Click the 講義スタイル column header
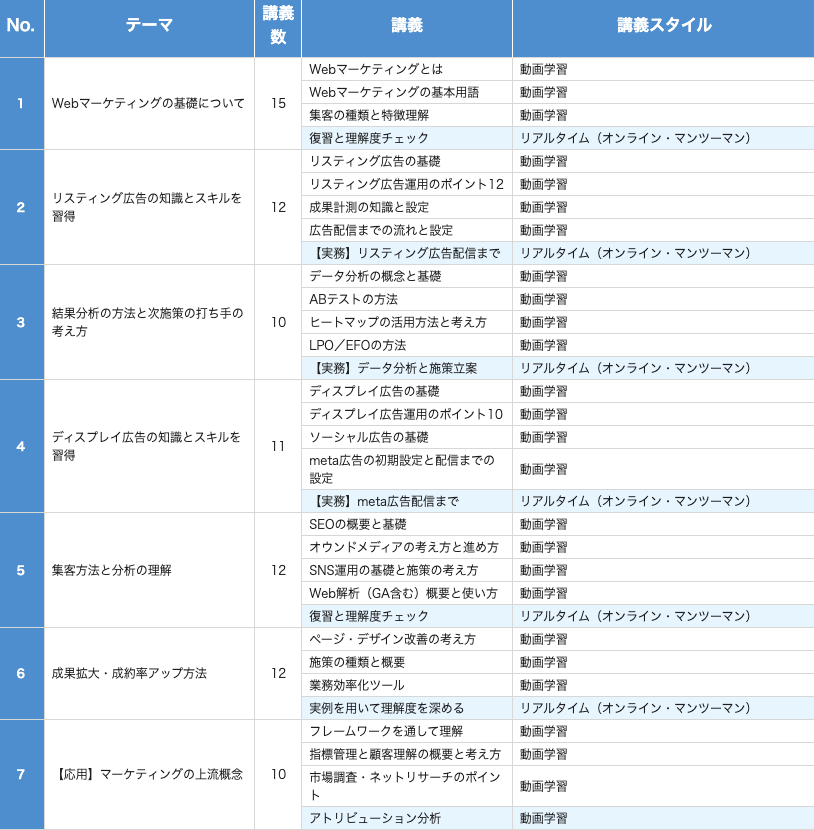 tap(663, 28)
